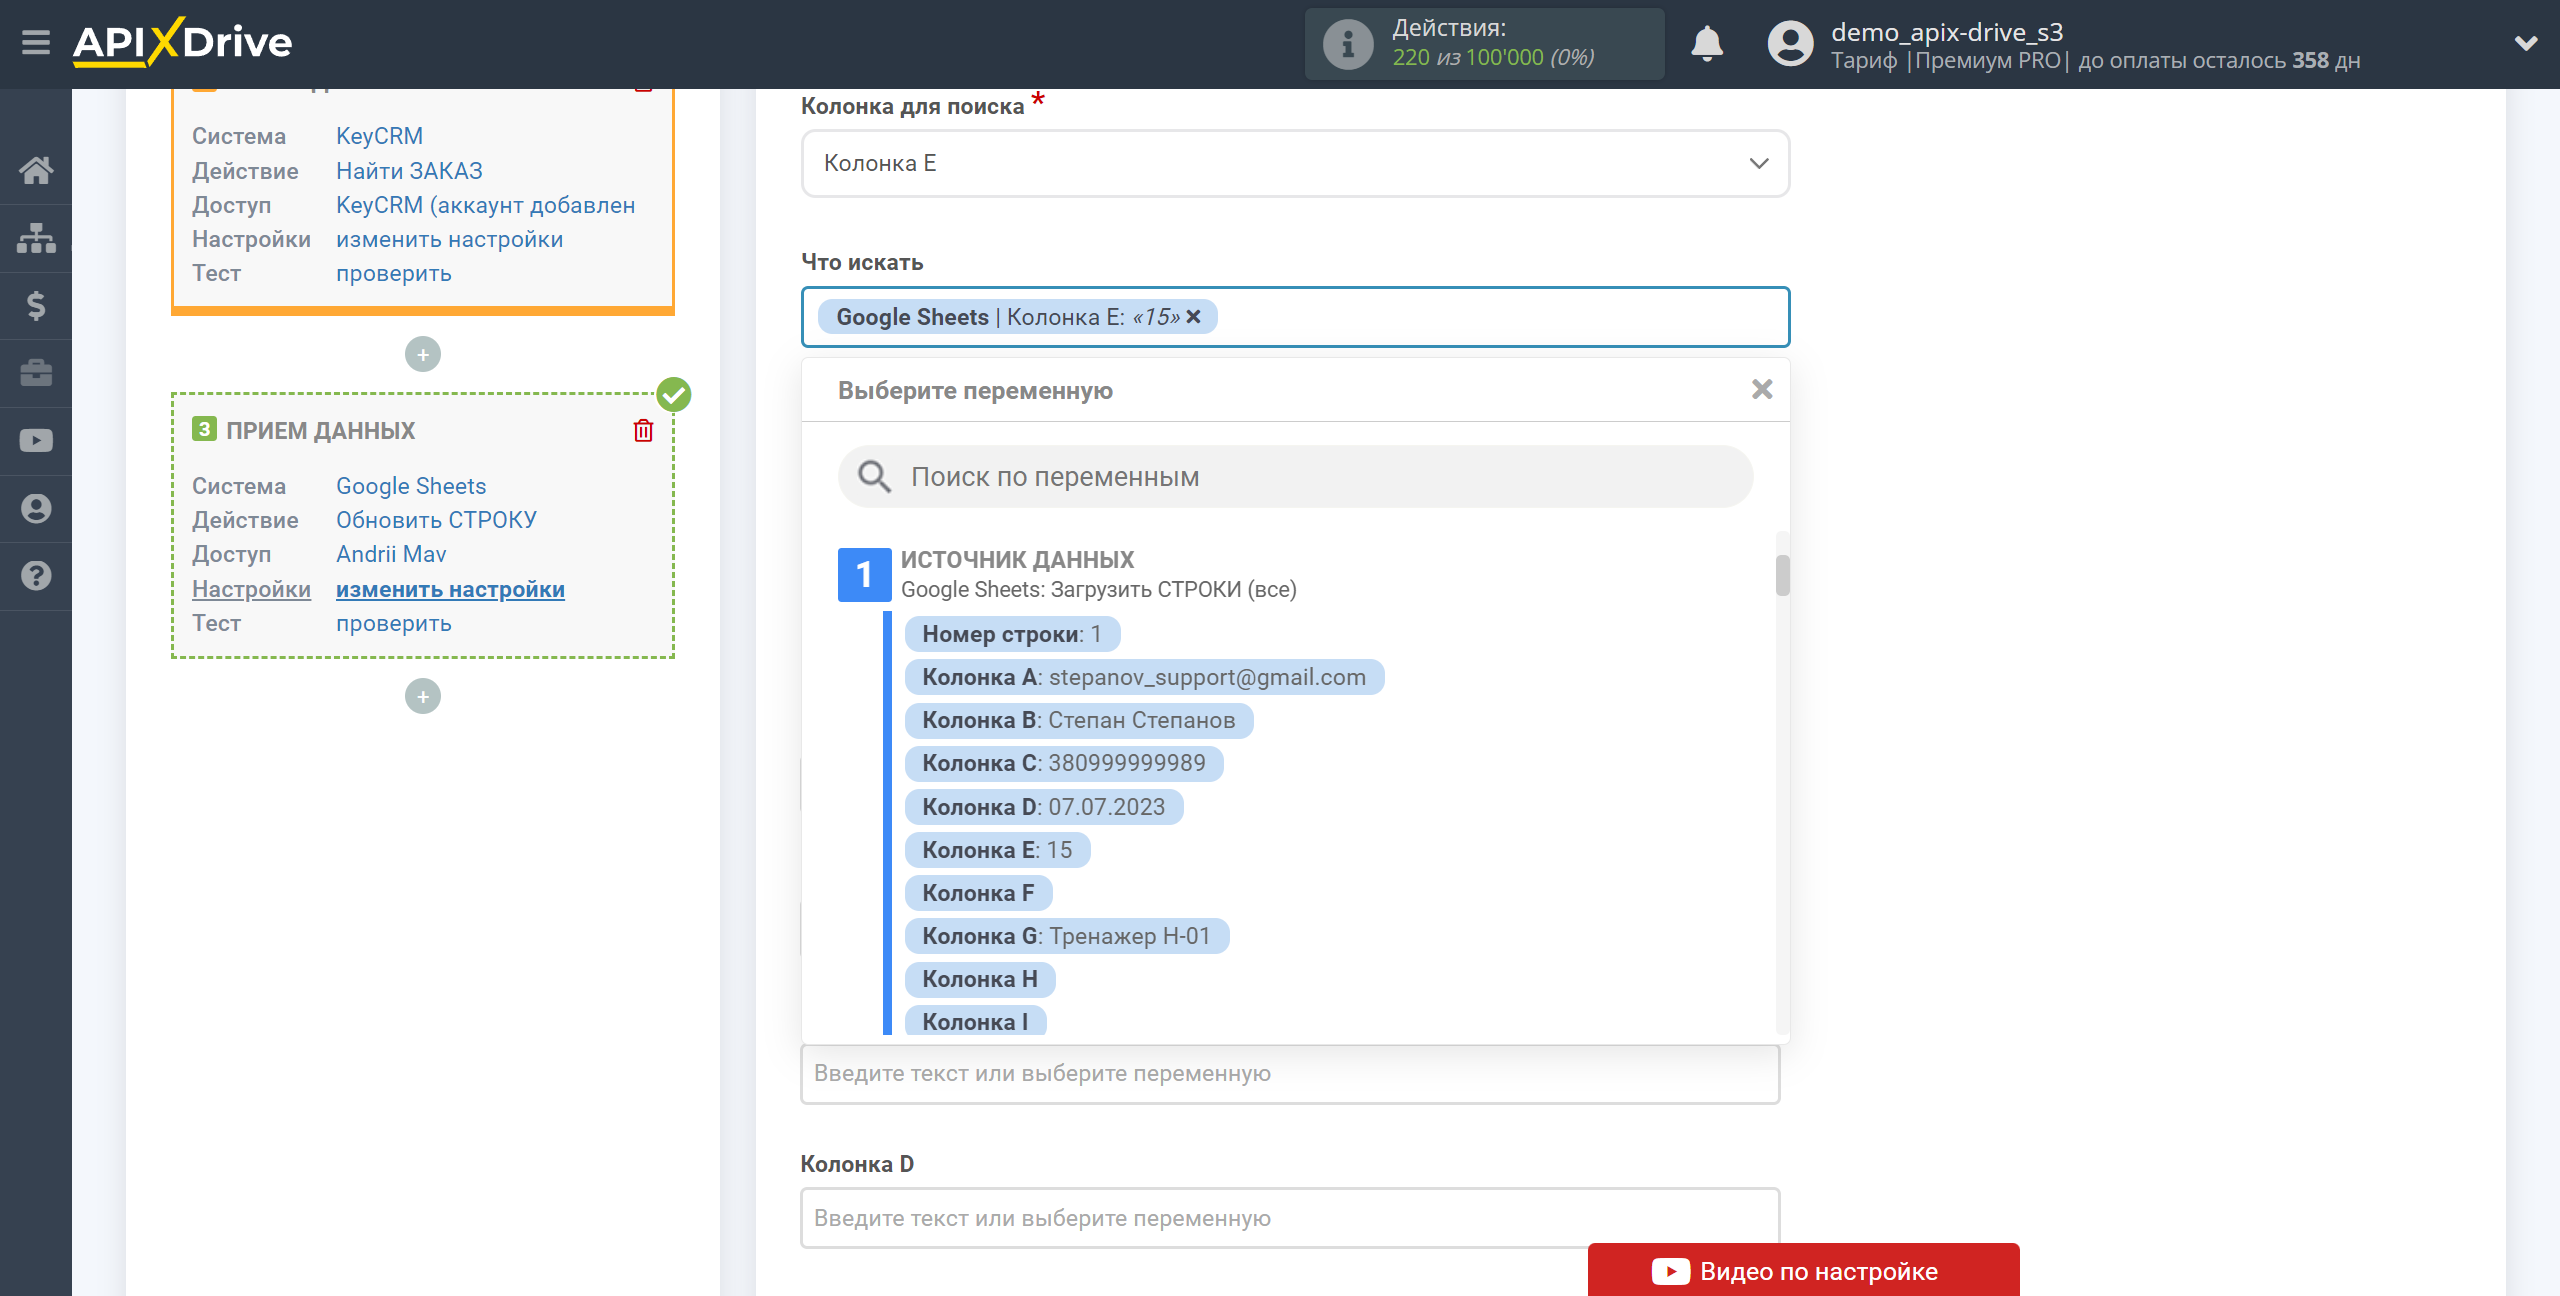Click изменить настройки in Google Sheets block
The width and height of the screenshot is (2560, 1296).
click(450, 589)
